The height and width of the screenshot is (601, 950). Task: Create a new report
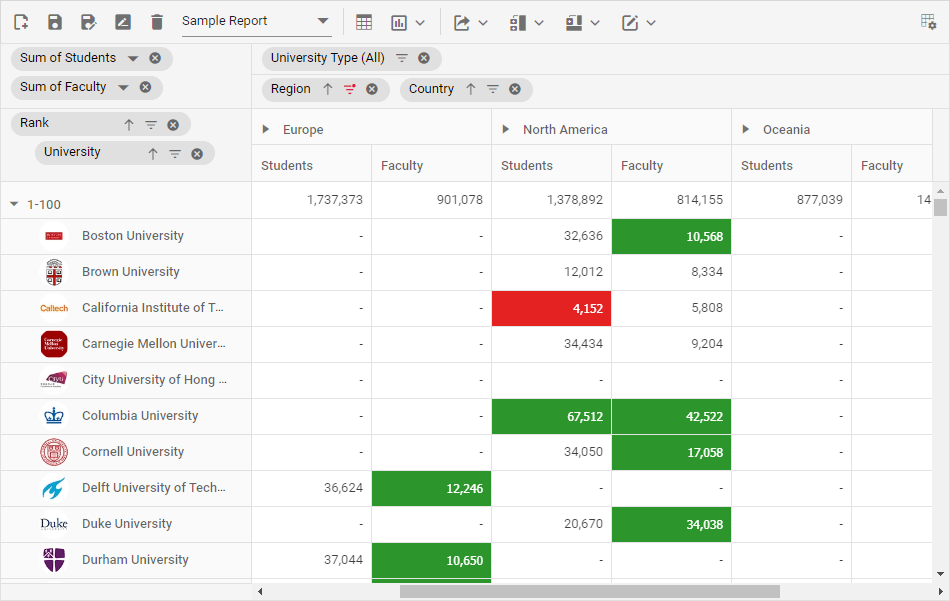pos(20,21)
